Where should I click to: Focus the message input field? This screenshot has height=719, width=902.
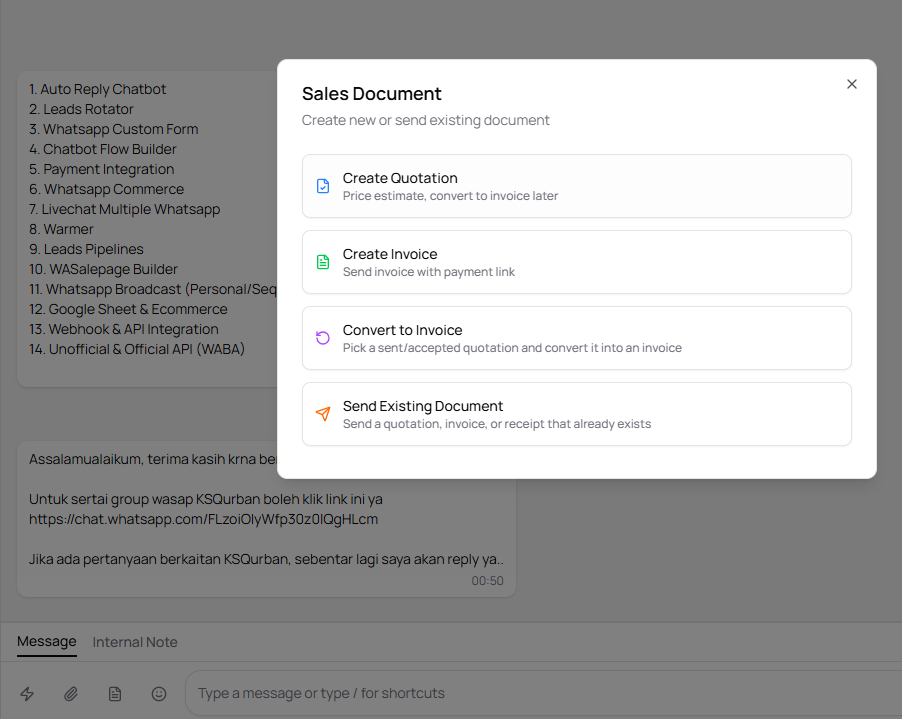click(x=544, y=693)
